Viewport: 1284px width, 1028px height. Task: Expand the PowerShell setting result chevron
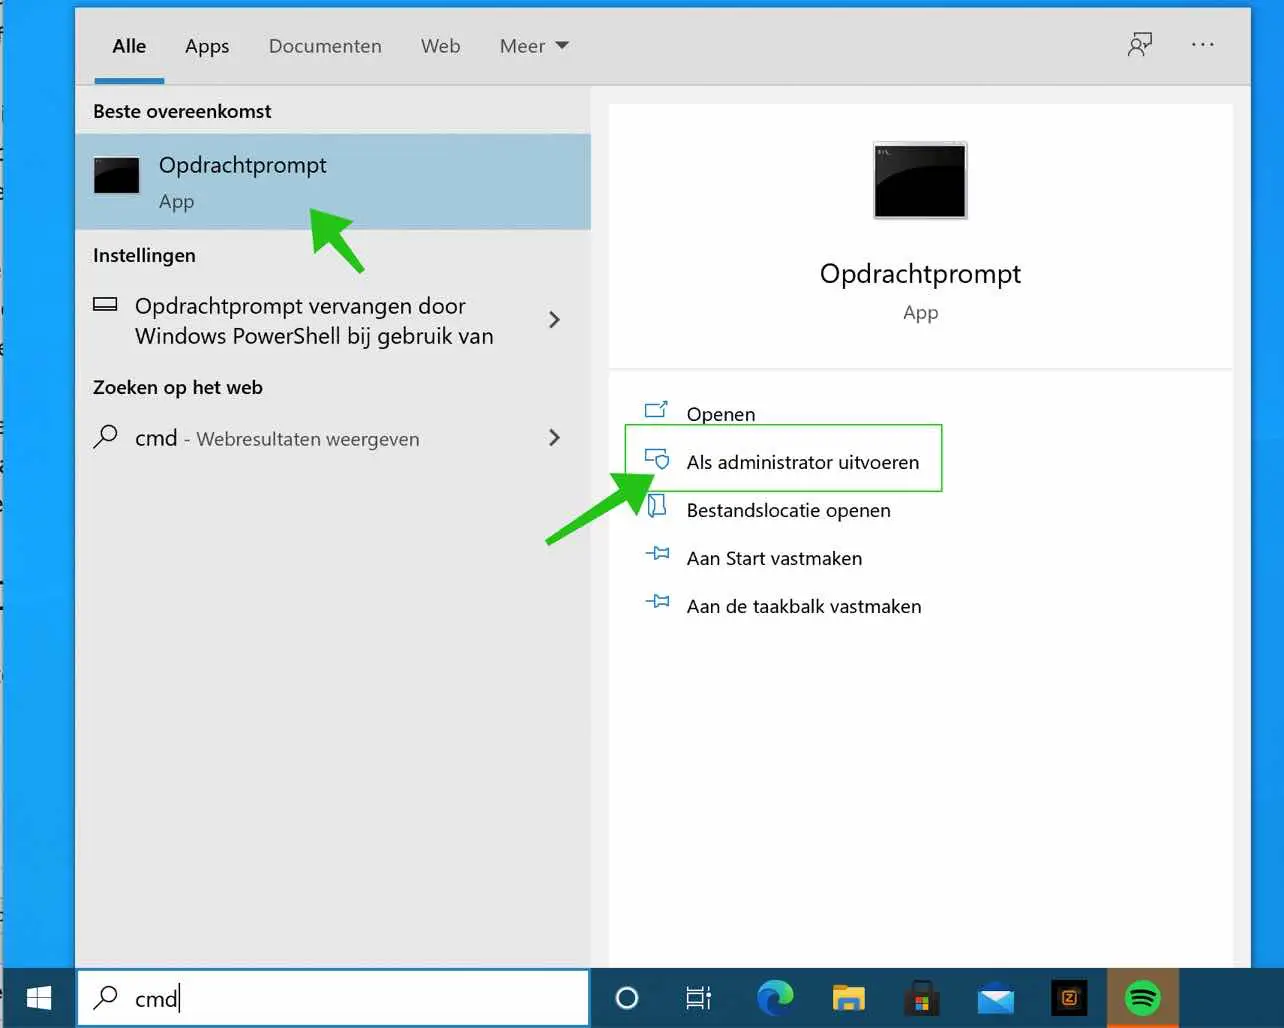point(554,320)
